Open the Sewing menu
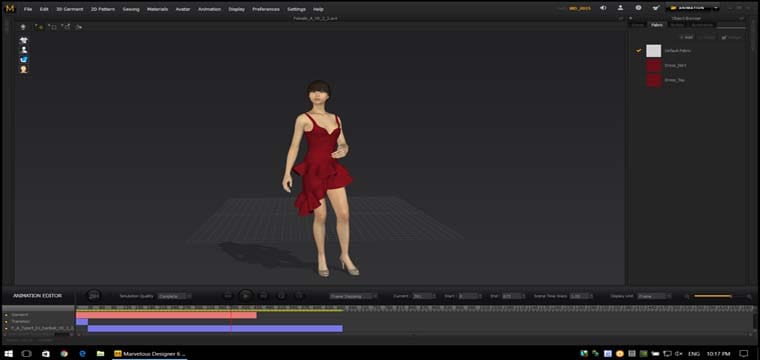Image resolution: width=760 pixels, height=360 pixels. coord(131,9)
